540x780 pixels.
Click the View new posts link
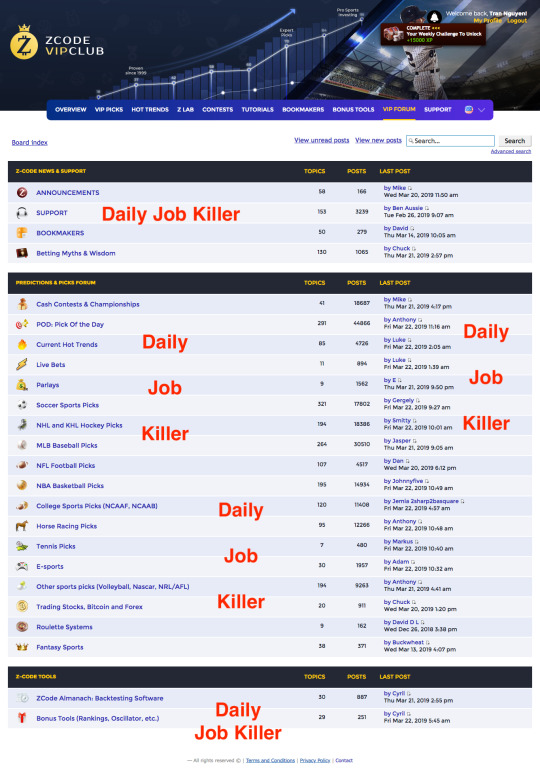[x=378, y=140]
